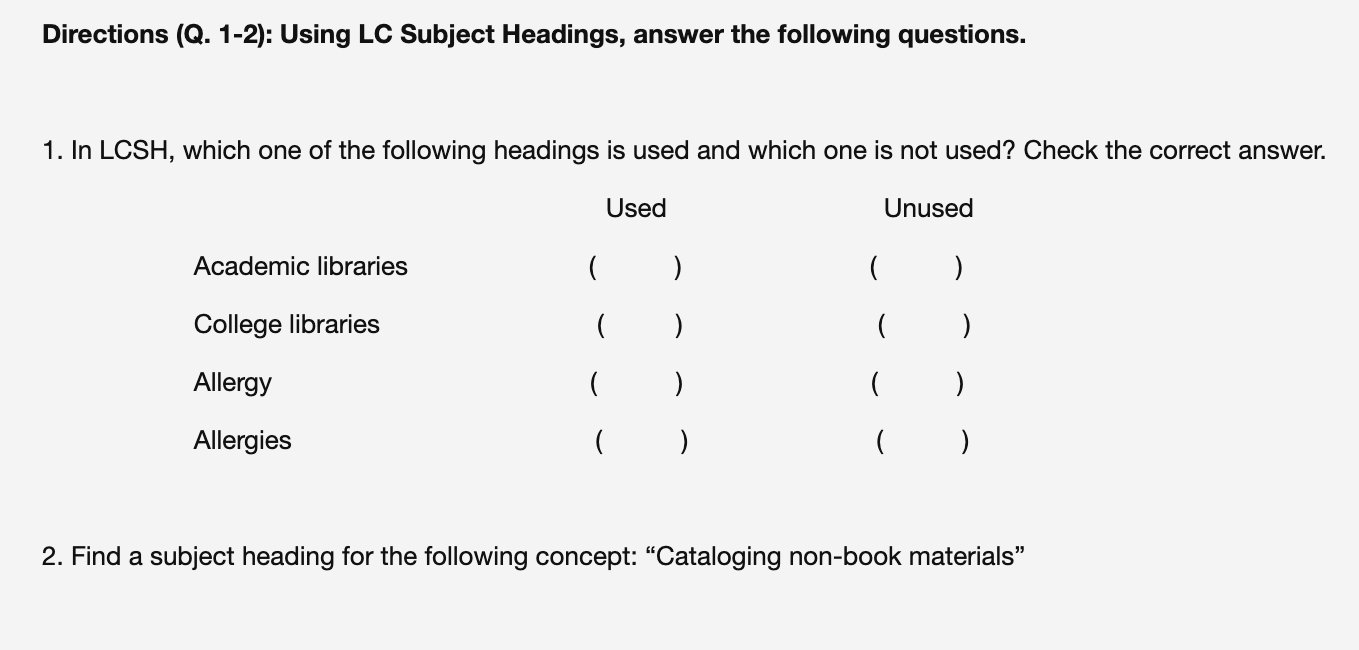
Task: Click the College libraries label
Action: 287,324
